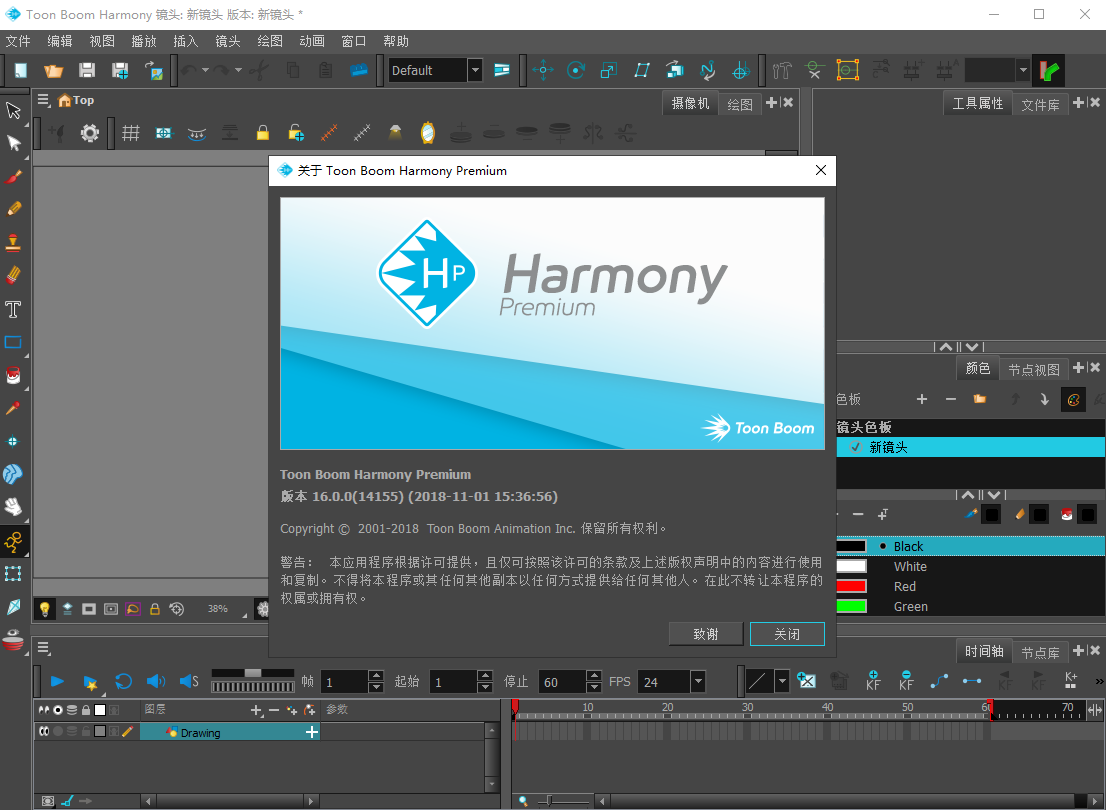Click the Play button in the playback toolbar

tap(57, 681)
